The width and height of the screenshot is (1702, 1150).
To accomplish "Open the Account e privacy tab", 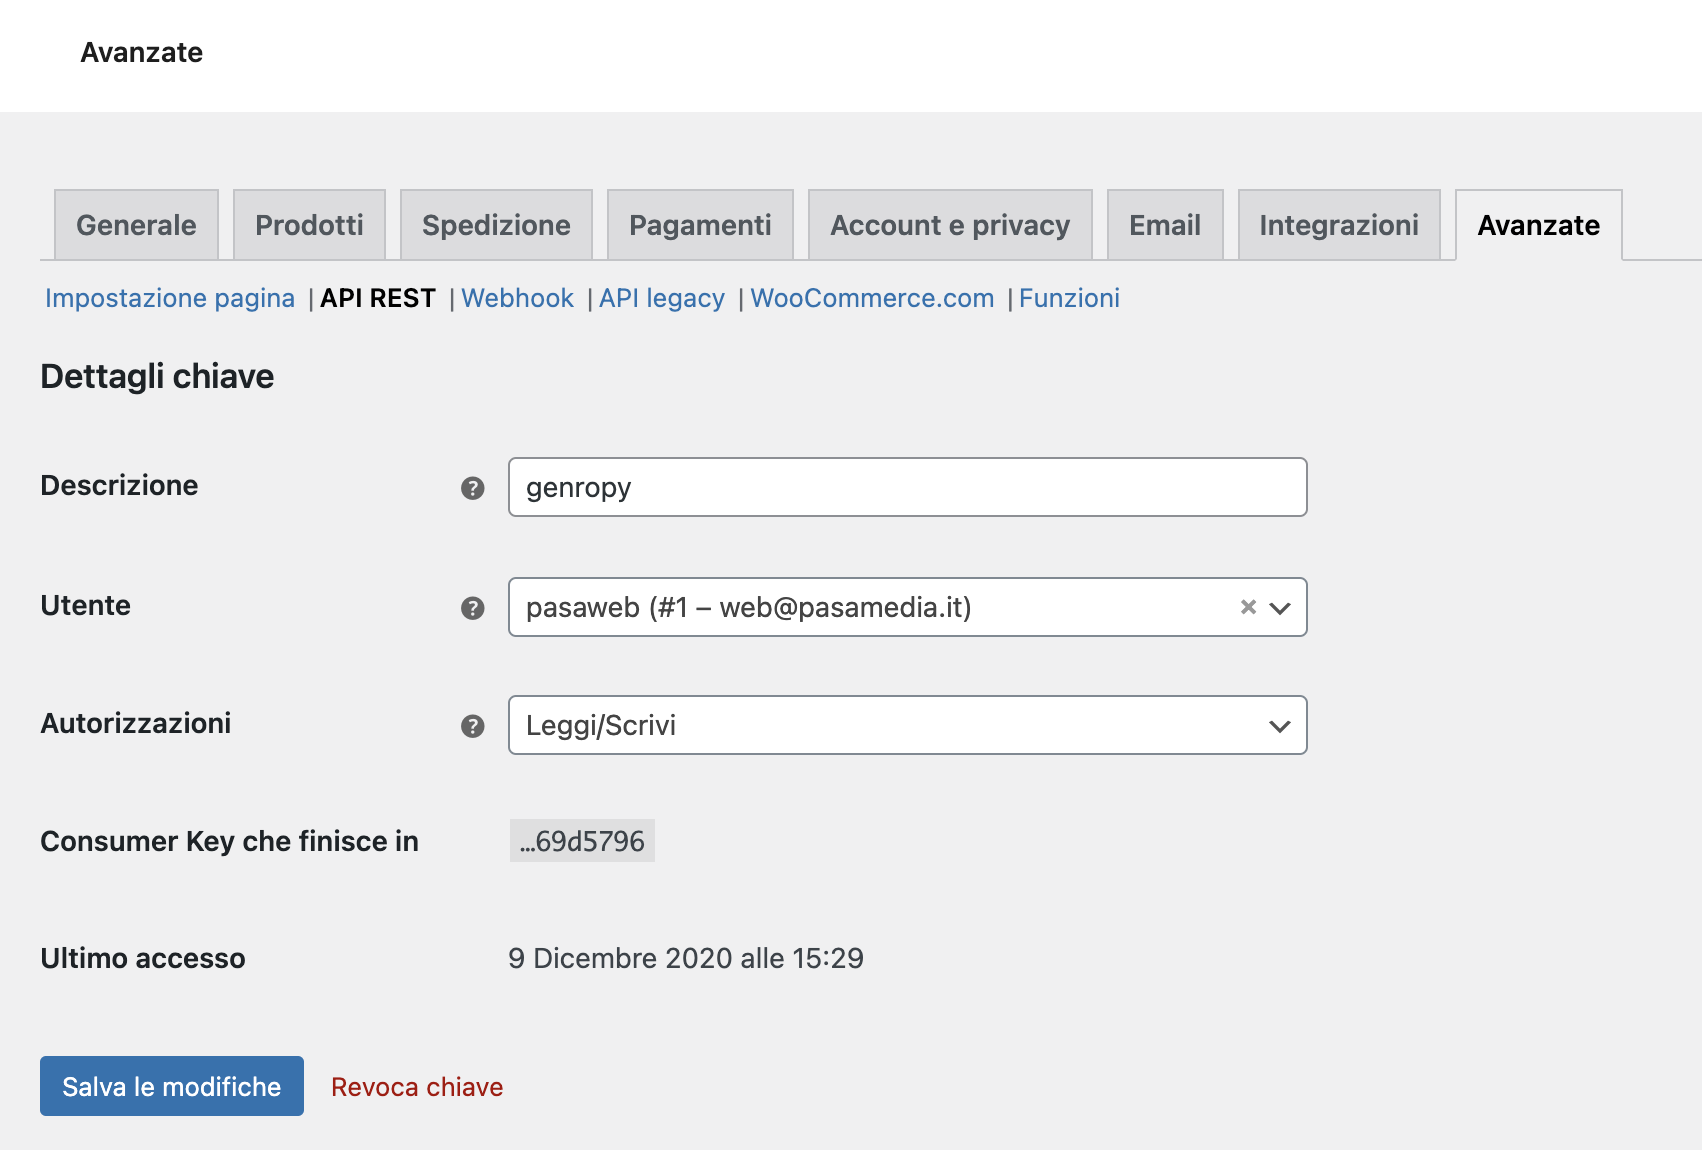I will [949, 225].
